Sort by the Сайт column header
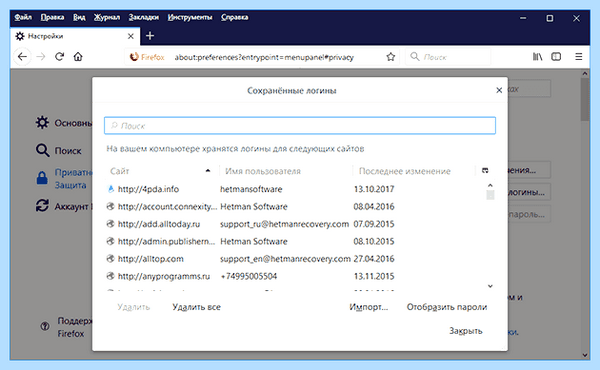Image resolution: width=600 pixels, height=370 pixels. click(161, 171)
